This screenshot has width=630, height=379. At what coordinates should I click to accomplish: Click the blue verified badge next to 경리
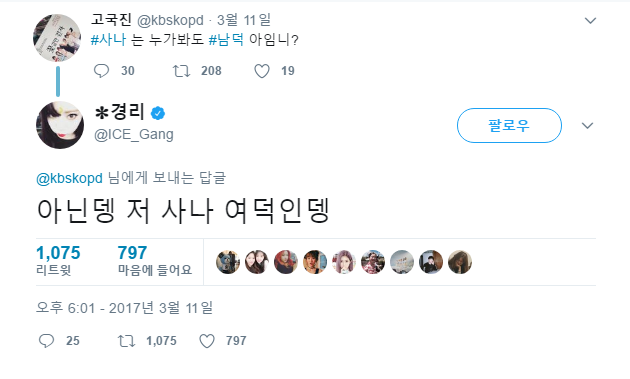158,113
